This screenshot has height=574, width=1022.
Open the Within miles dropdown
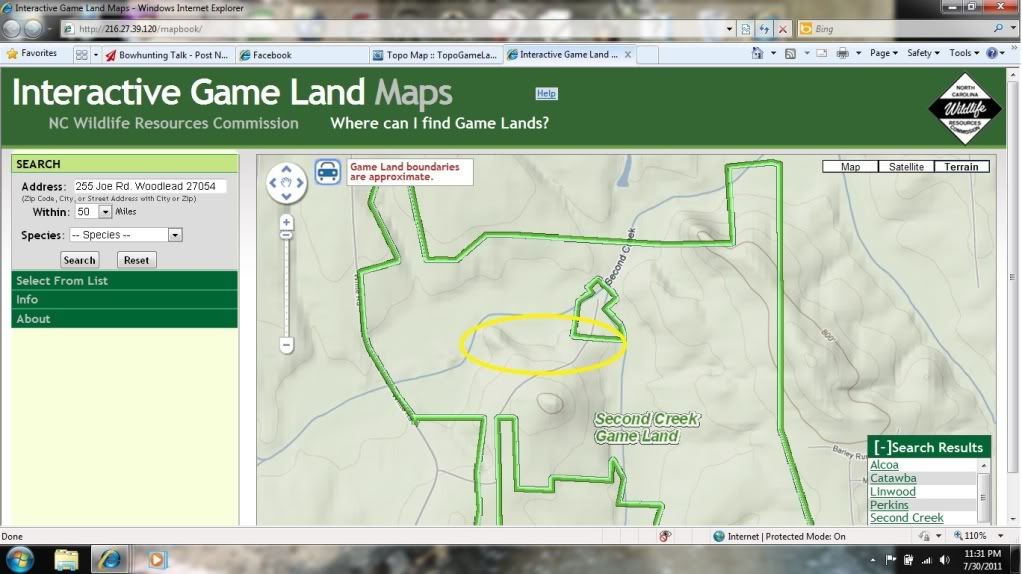click(x=105, y=212)
